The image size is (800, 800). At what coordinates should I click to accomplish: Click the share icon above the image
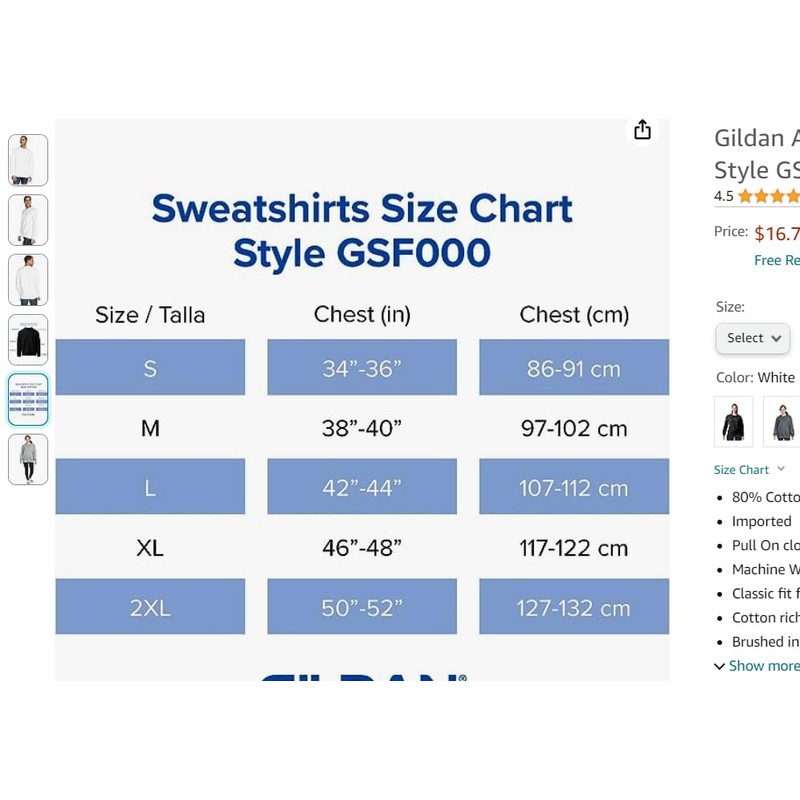coord(642,130)
